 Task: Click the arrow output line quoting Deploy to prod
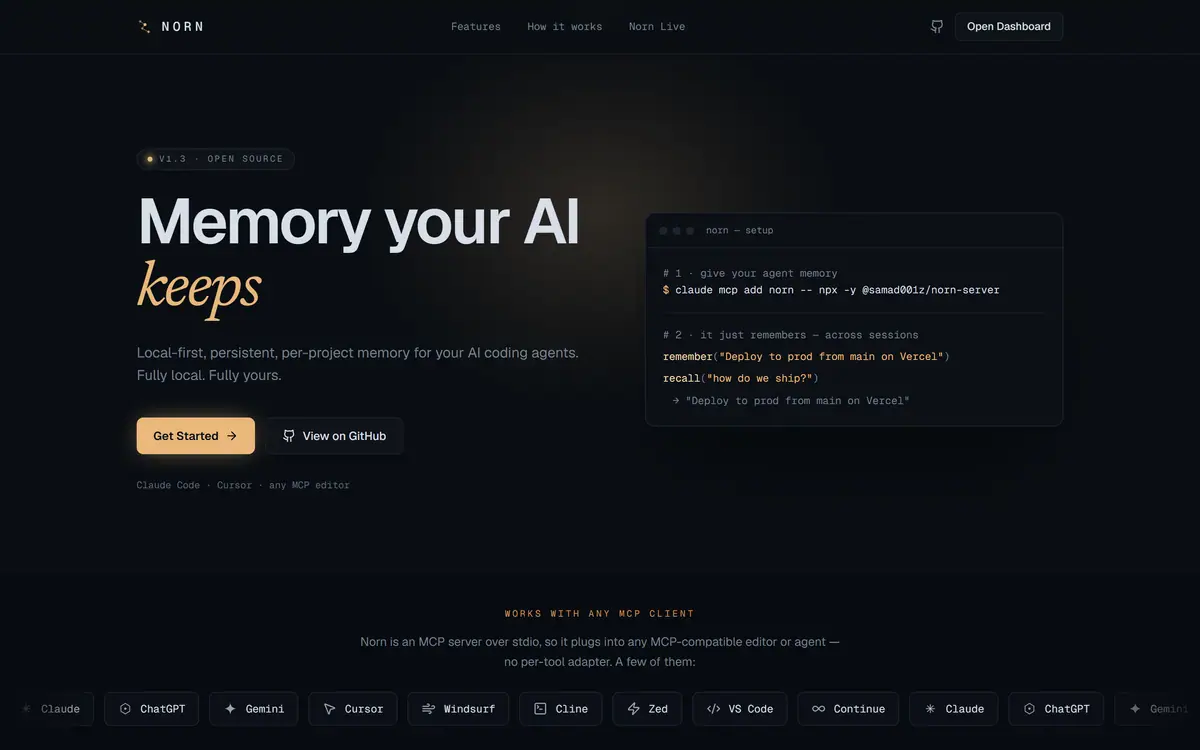790,400
